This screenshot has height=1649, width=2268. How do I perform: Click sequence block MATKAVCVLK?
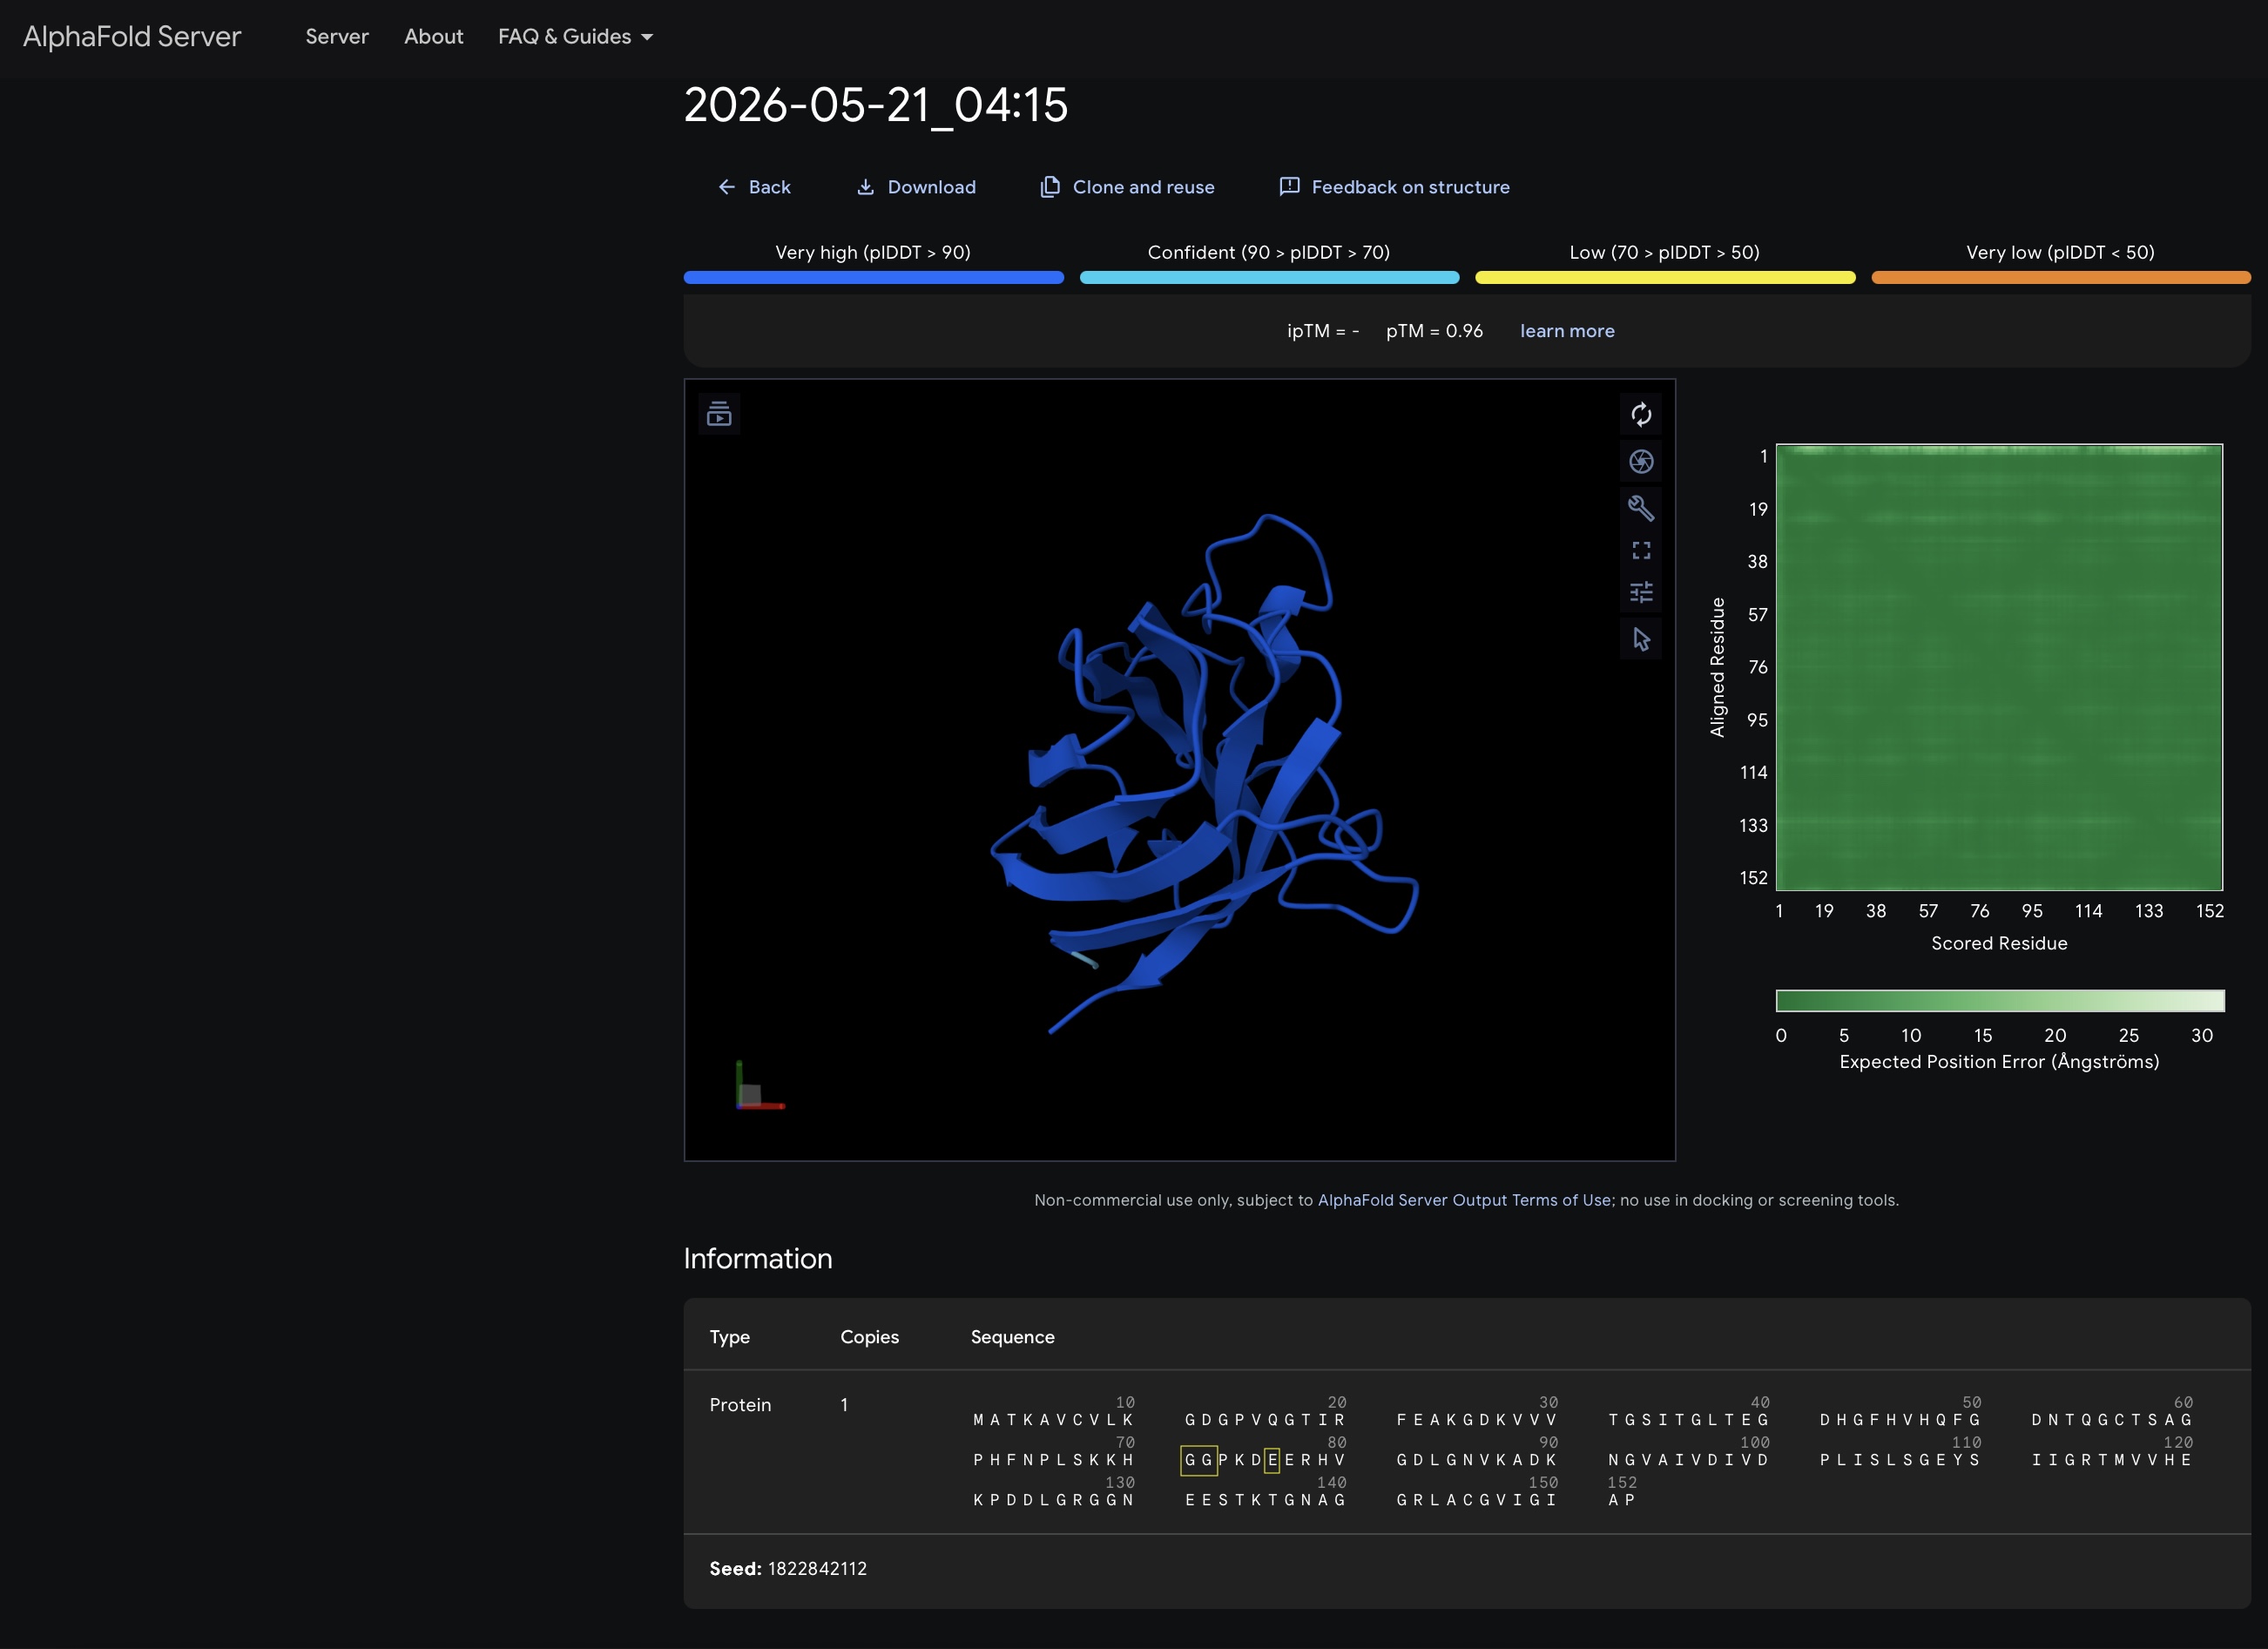(x=1053, y=1420)
